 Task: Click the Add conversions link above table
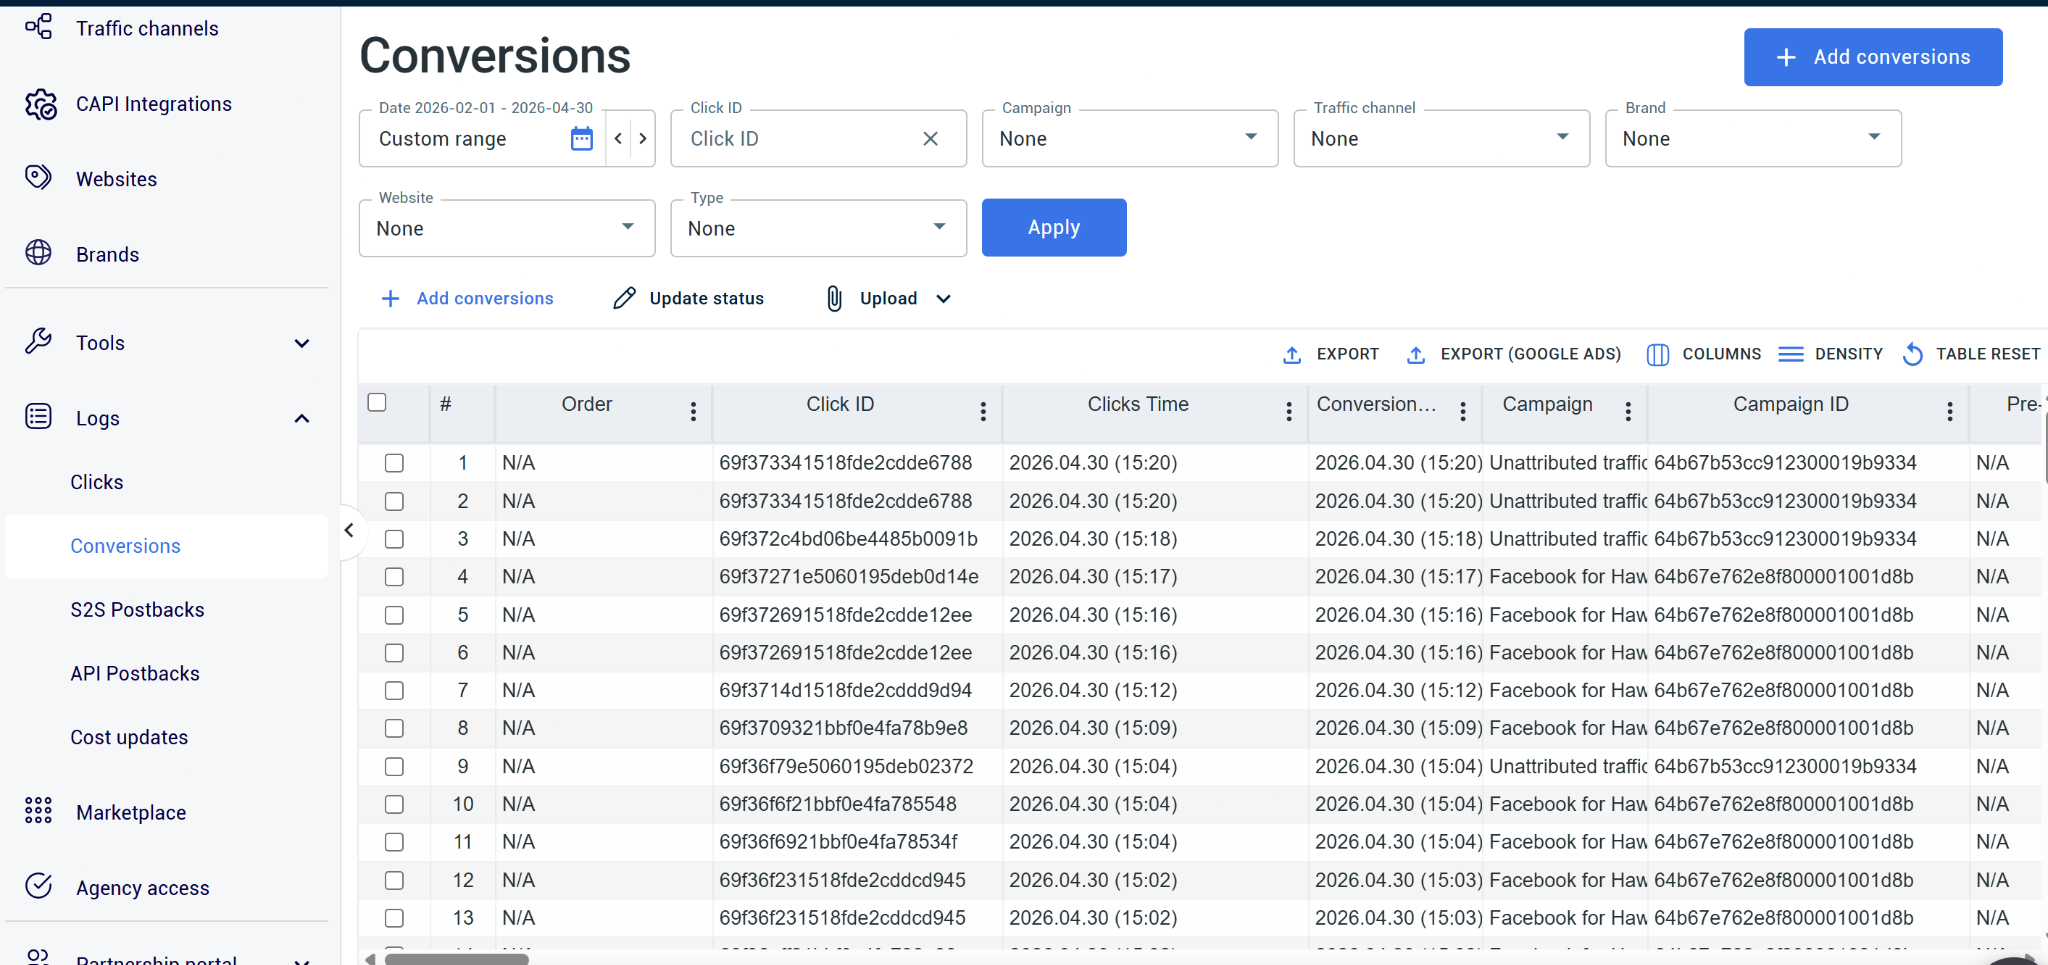(467, 298)
